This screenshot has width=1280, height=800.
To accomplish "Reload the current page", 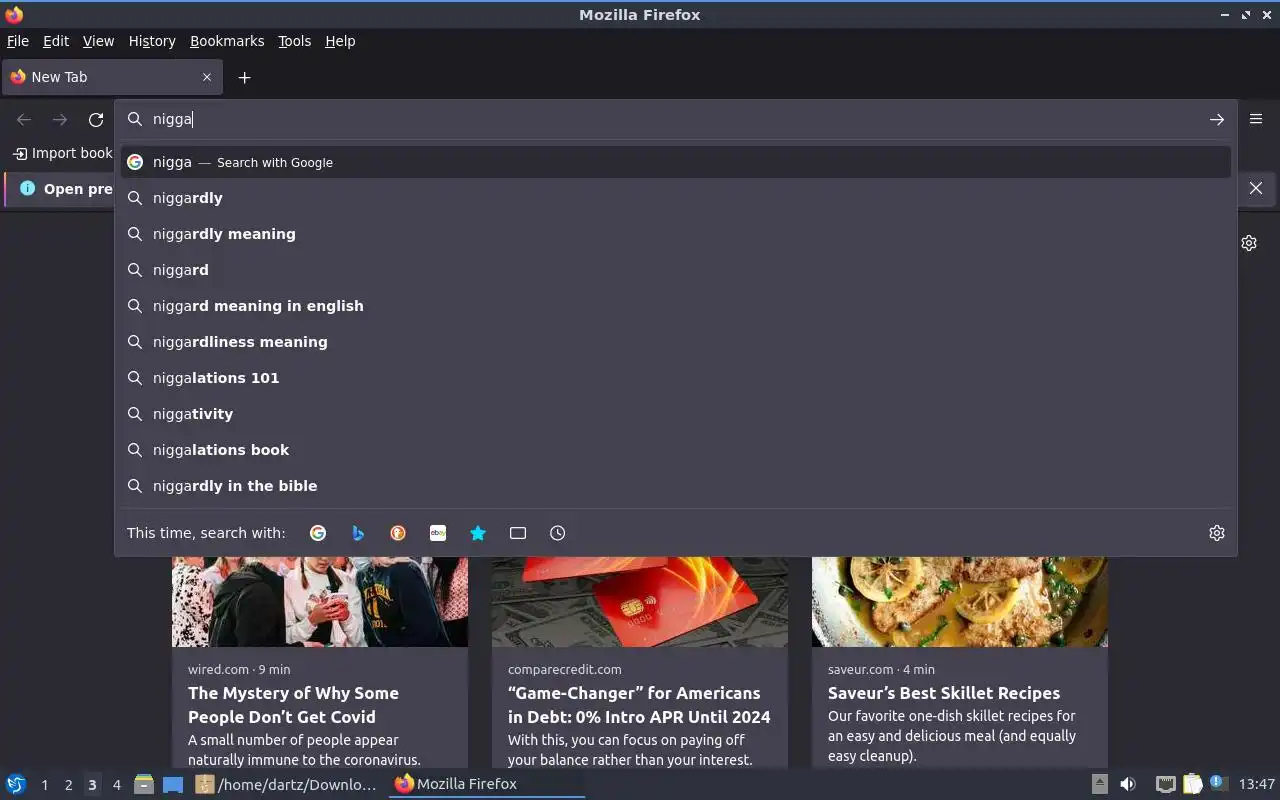I will pyautogui.click(x=96, y=119).
